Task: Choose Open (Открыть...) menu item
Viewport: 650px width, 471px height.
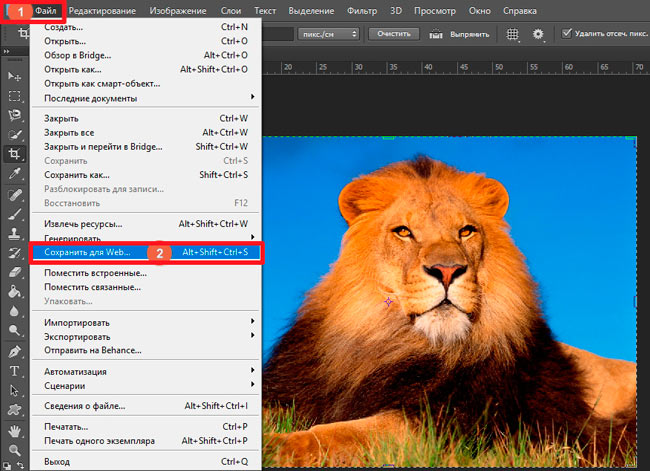Action: pyautogui.click(x=146, y=41)
